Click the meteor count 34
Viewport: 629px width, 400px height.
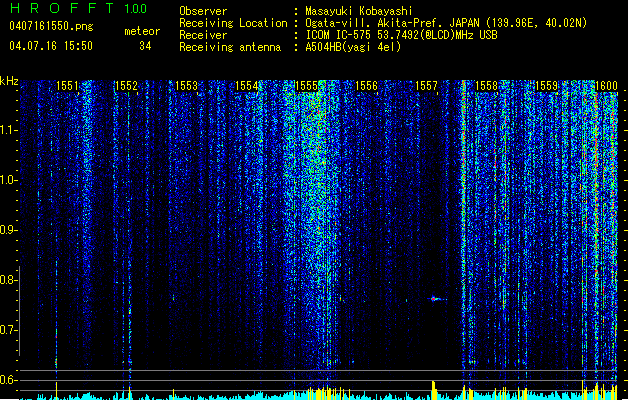point(145,46)
